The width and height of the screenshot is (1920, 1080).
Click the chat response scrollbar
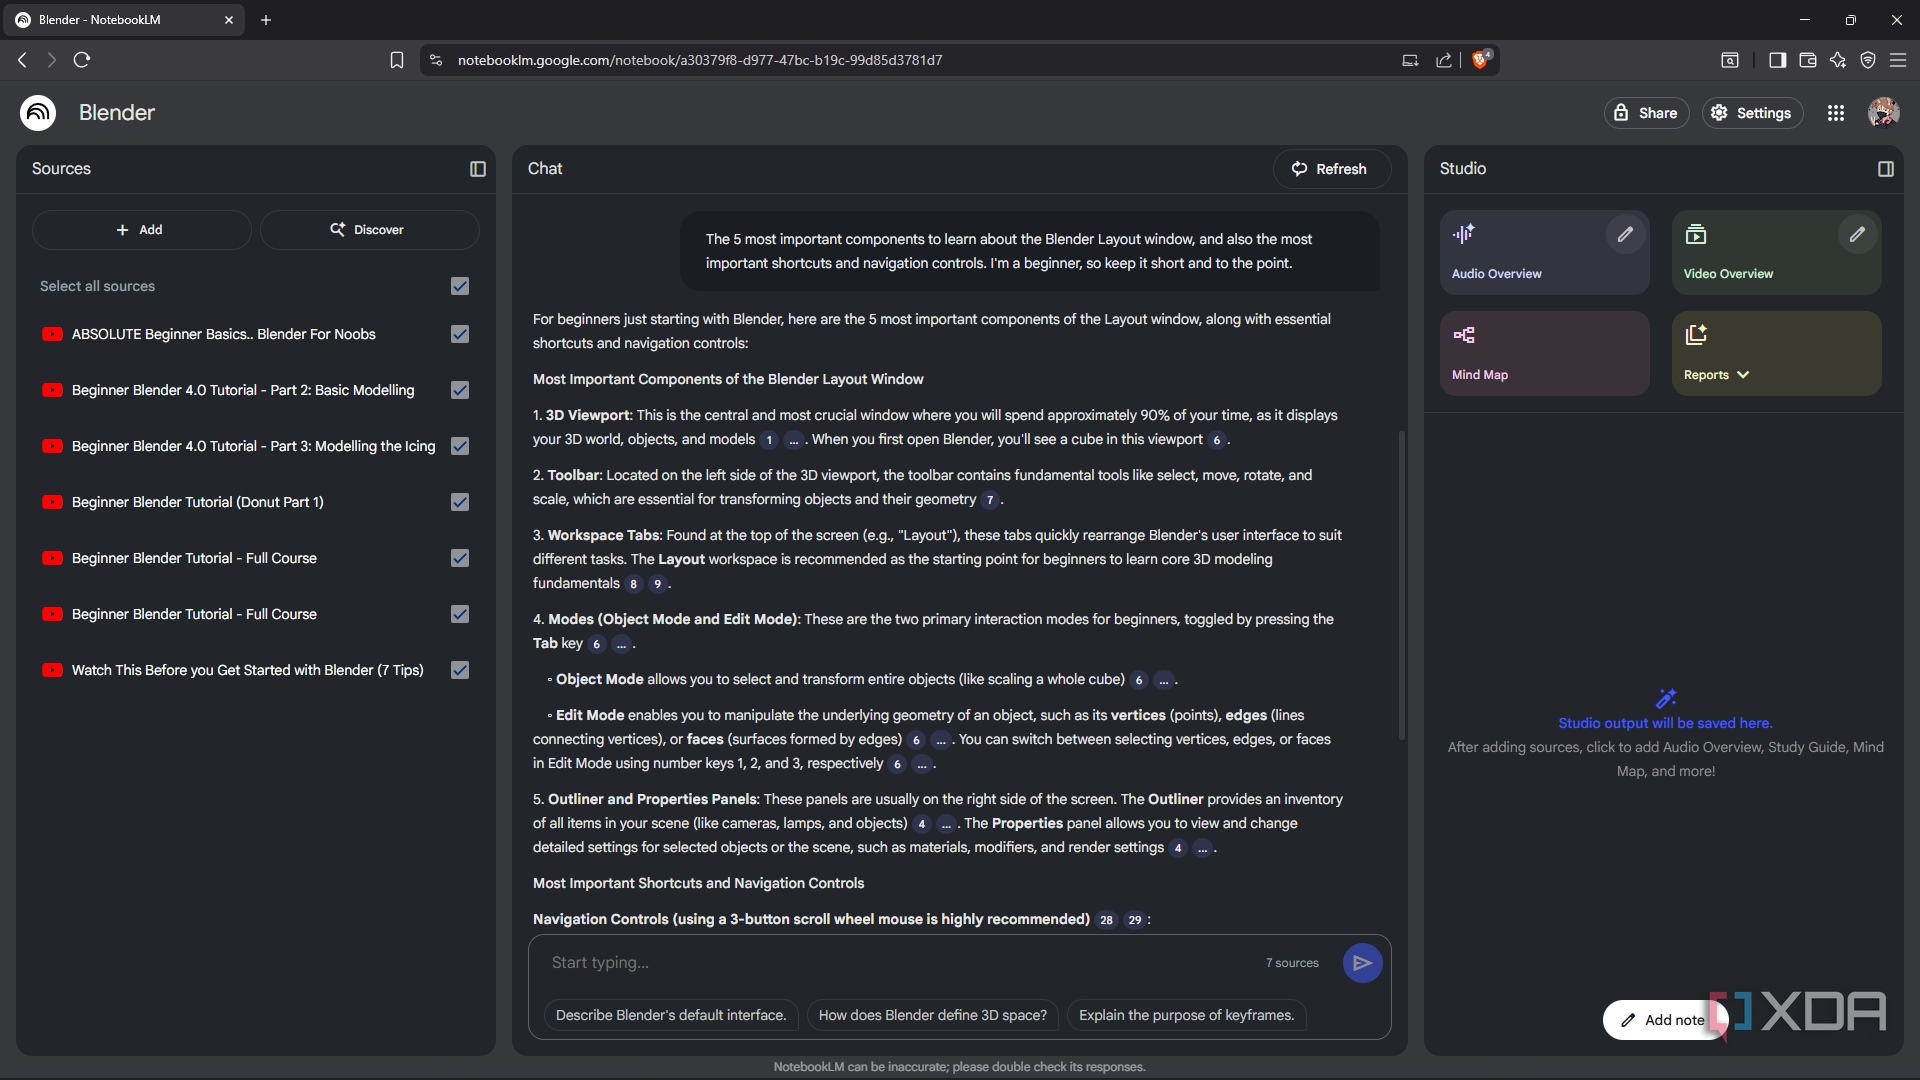tap(1401, 585)
